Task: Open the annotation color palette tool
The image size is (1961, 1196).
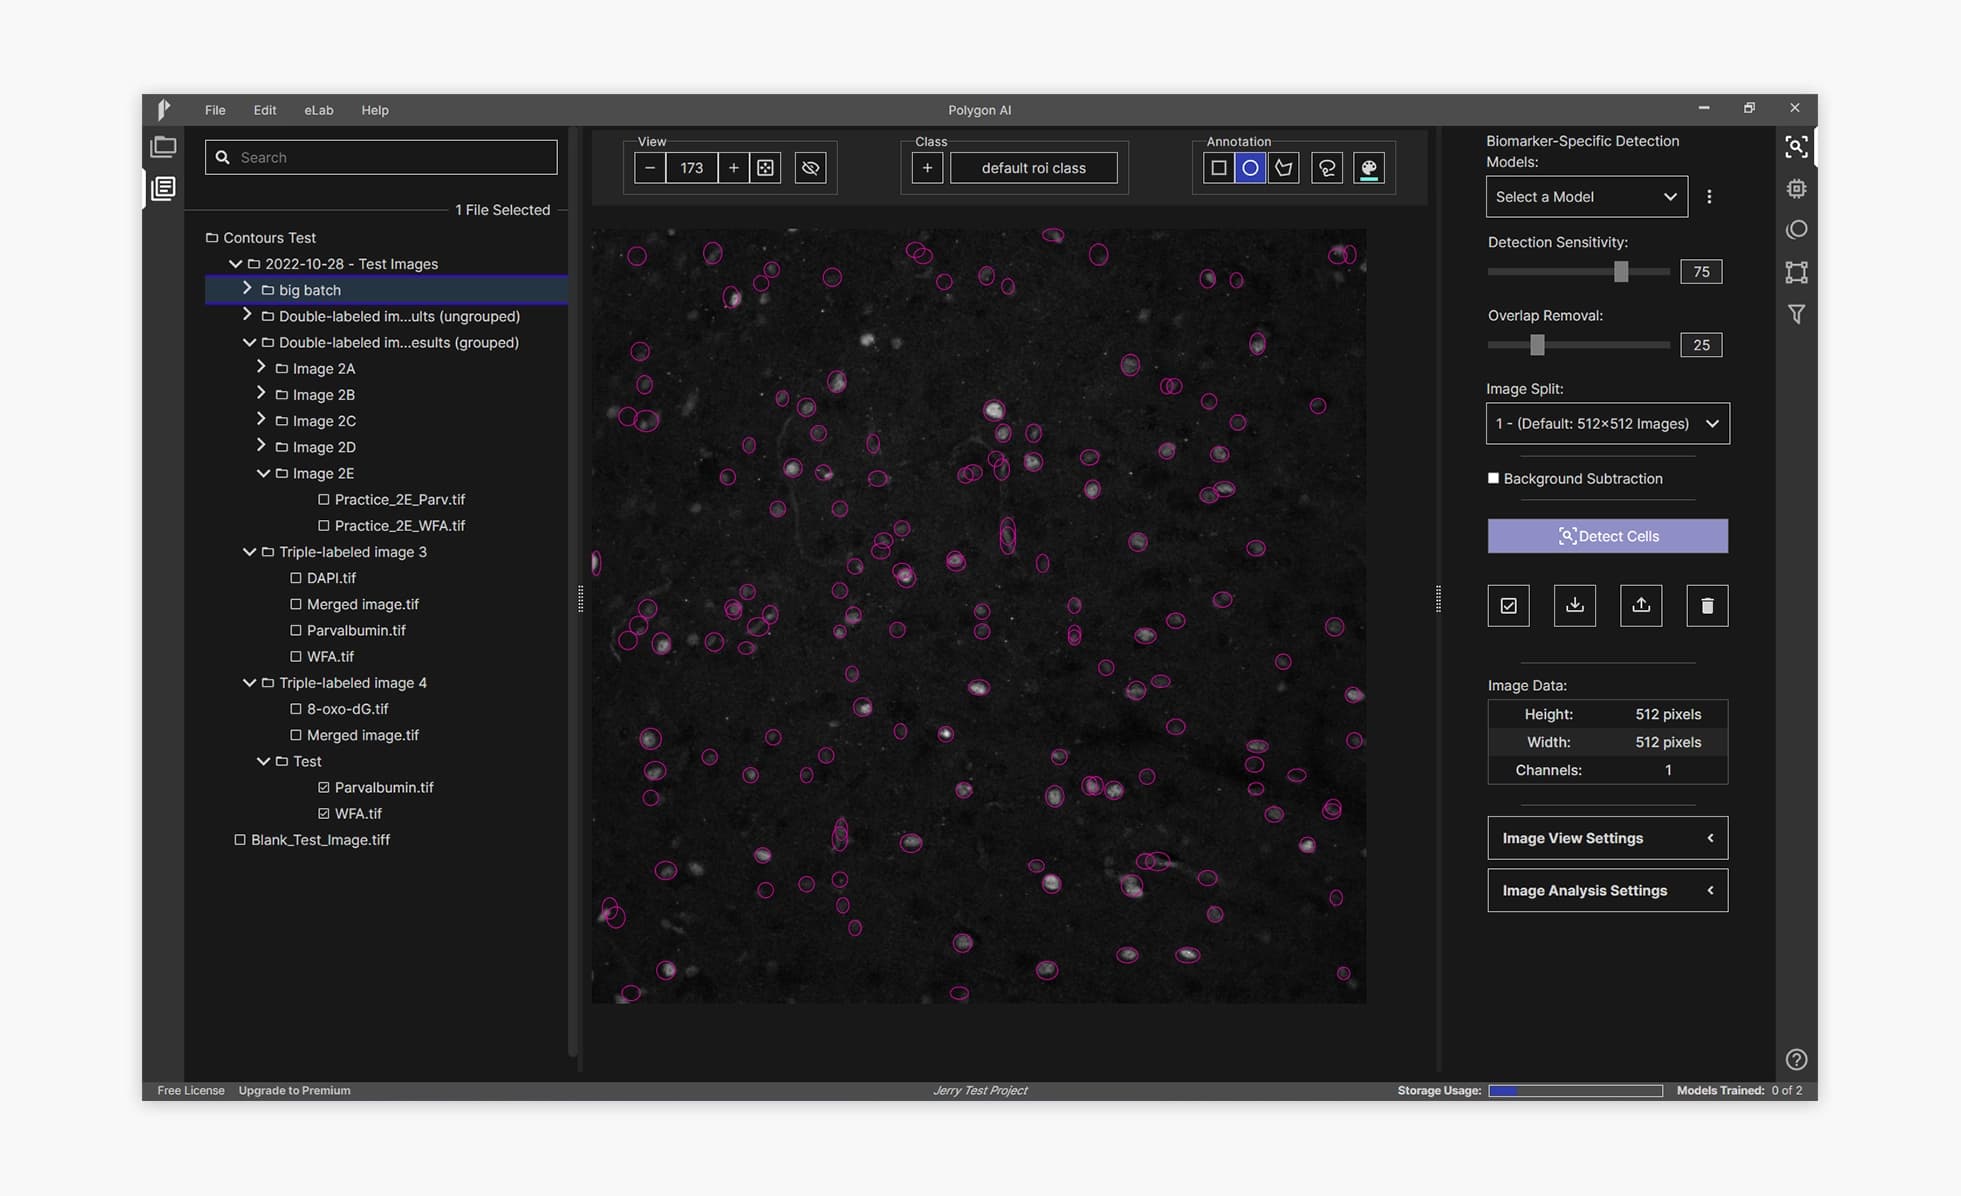Action: coord(1369,168)
